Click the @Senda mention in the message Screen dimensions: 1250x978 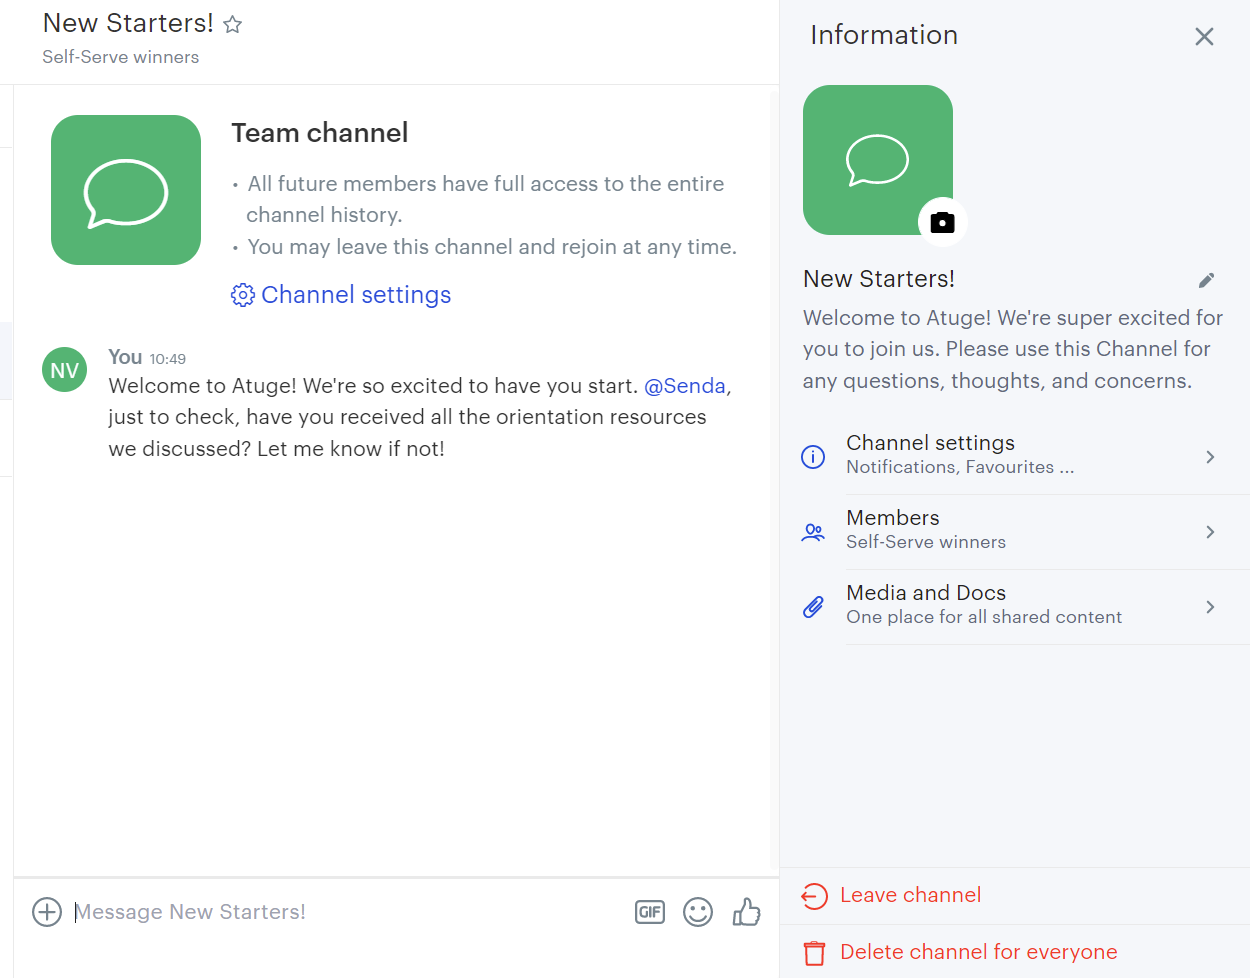pos(685,386)
